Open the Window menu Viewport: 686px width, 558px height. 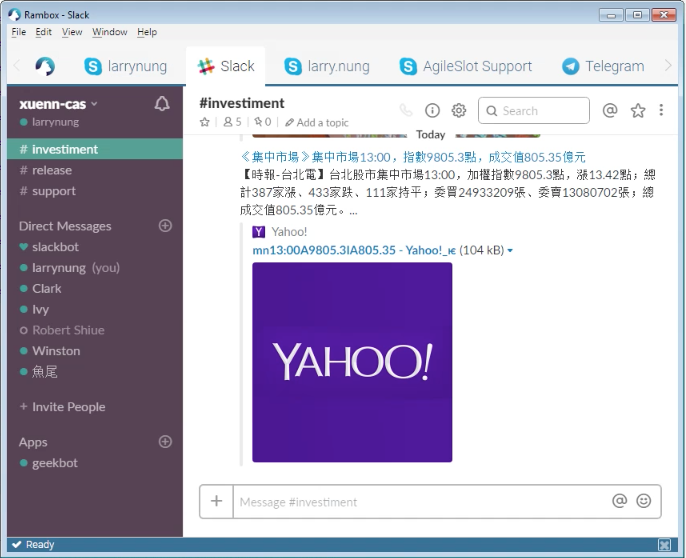(x=109, y=32)
